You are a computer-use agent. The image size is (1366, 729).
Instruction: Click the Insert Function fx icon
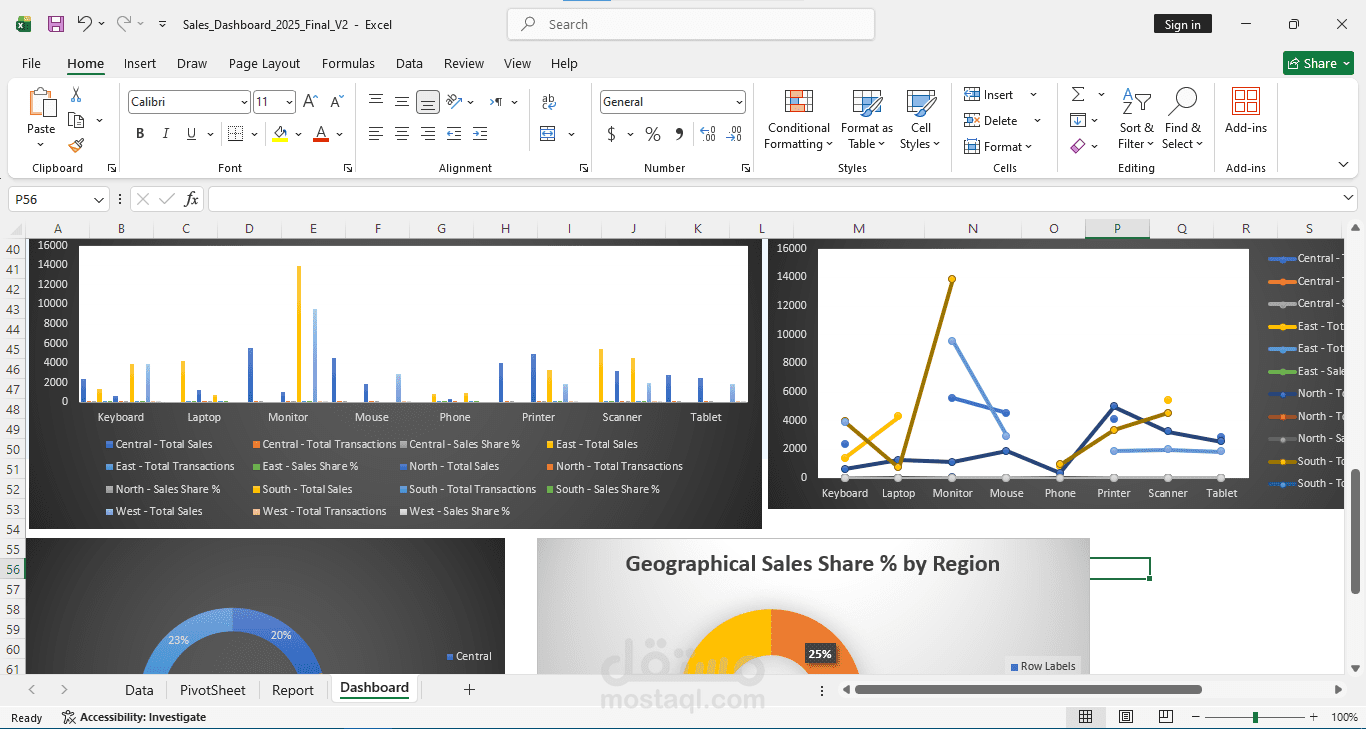pos(191,199)
